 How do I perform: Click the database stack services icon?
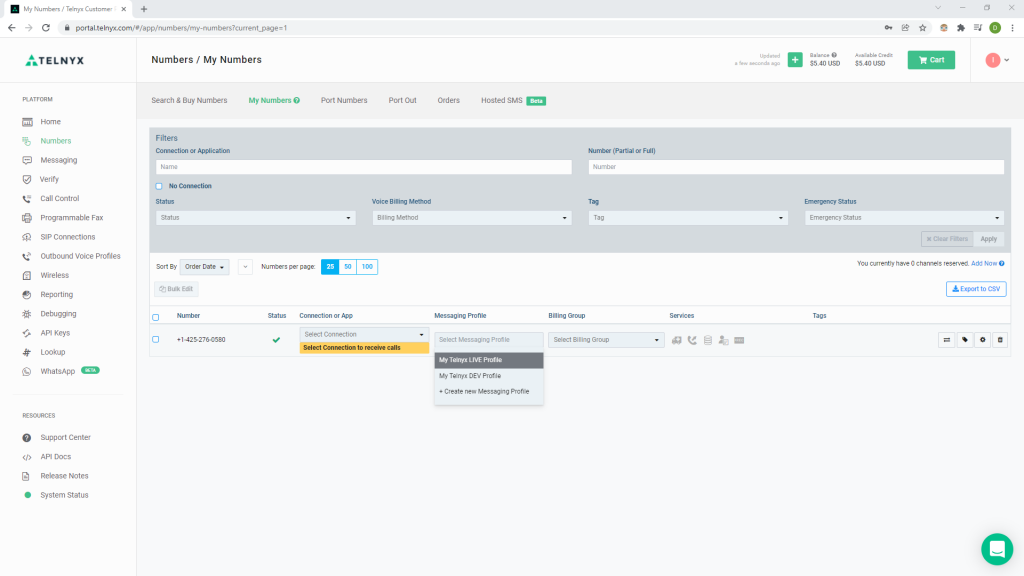tap(708, 340)
